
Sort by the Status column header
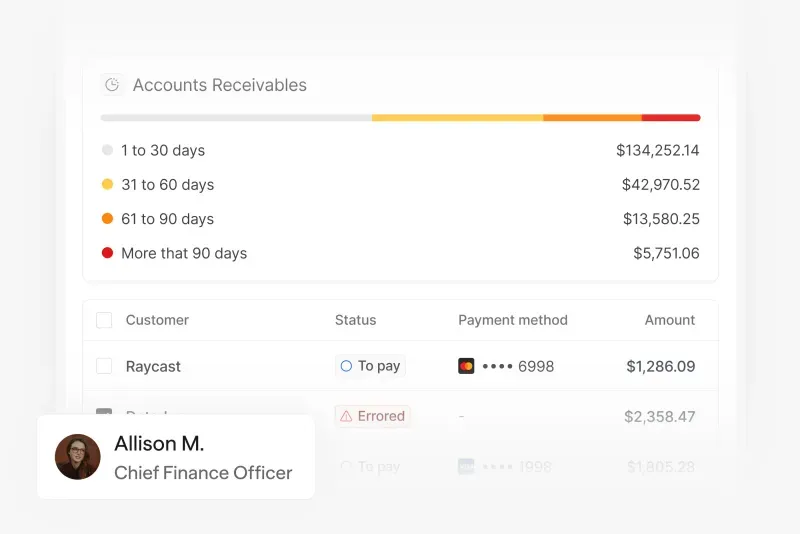click(355, 320)
